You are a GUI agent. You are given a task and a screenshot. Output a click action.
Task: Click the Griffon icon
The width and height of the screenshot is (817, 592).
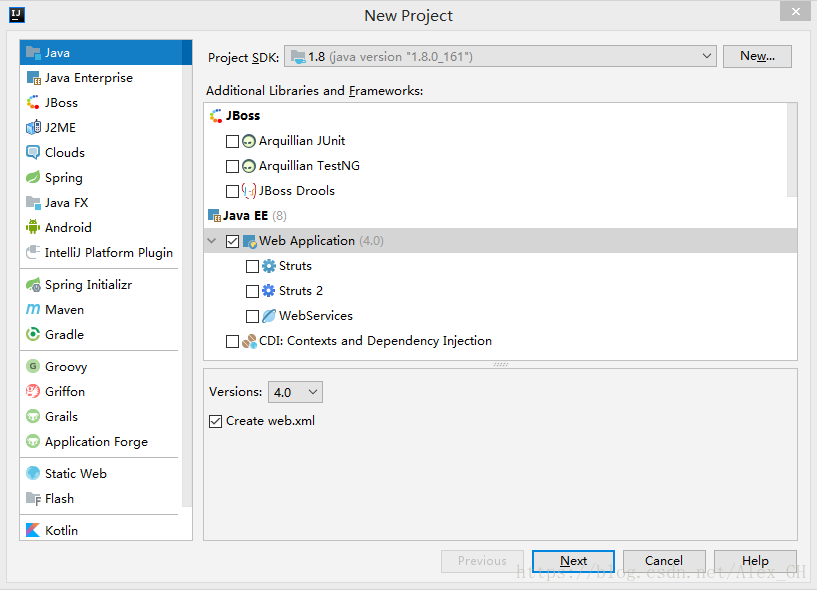[33, 391]
